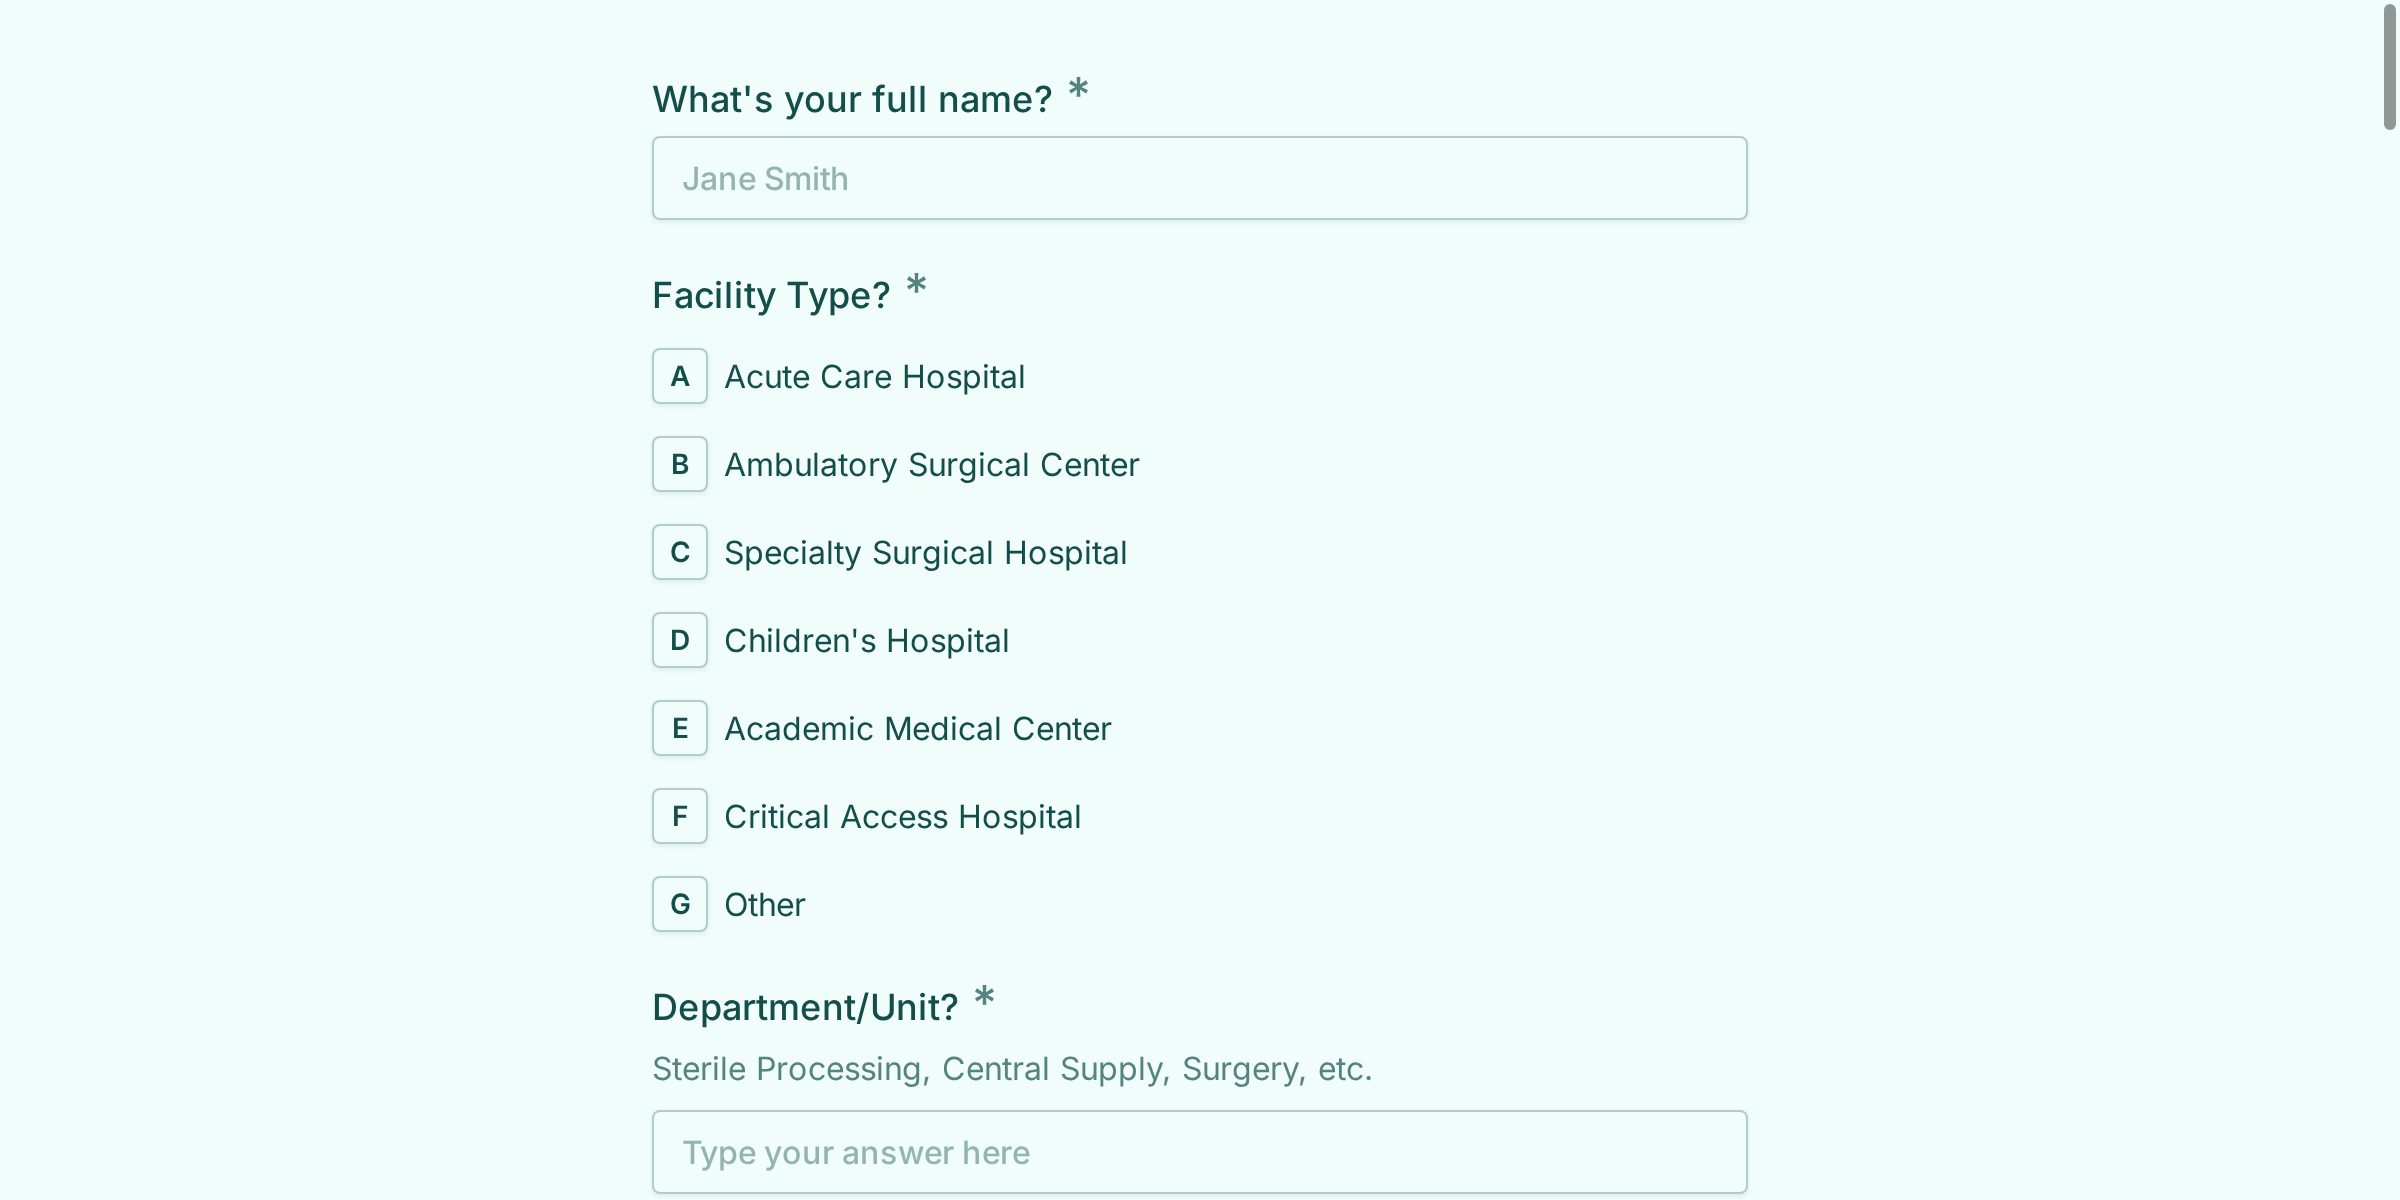This screenshot has height=1200, width=2400.
Task: Click the G key badge icon
Action: point(680,905)
